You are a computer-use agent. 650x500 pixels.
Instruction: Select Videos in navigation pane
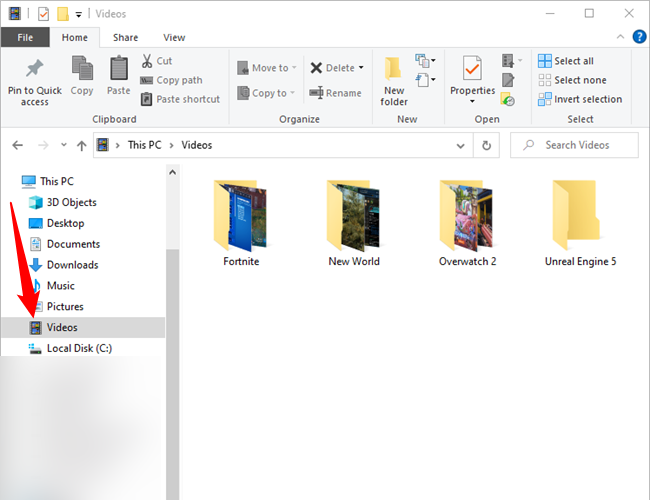[83, 328]
